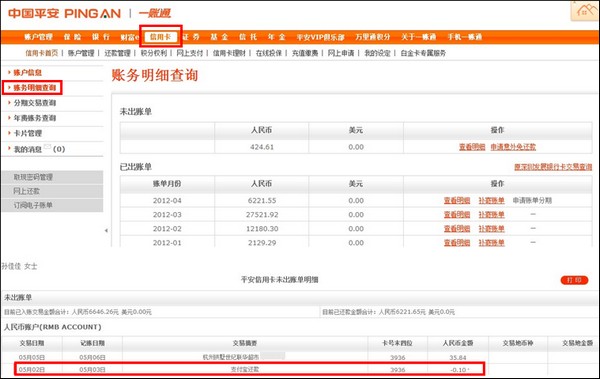This screenshot has width=600, height=379.
Task: Select the 信用卡 tab in orange navigation bar
Action: click(x=161, y=37)
